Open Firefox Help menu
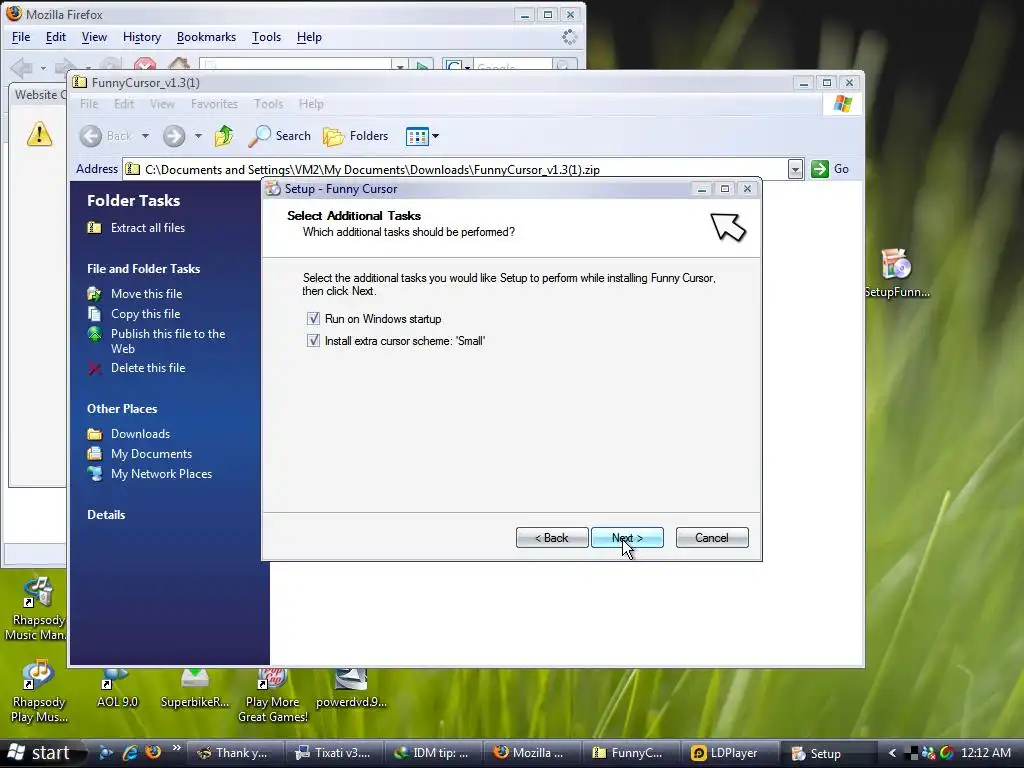The height and width of the screenshot is (768, 1024). (309, 37)
